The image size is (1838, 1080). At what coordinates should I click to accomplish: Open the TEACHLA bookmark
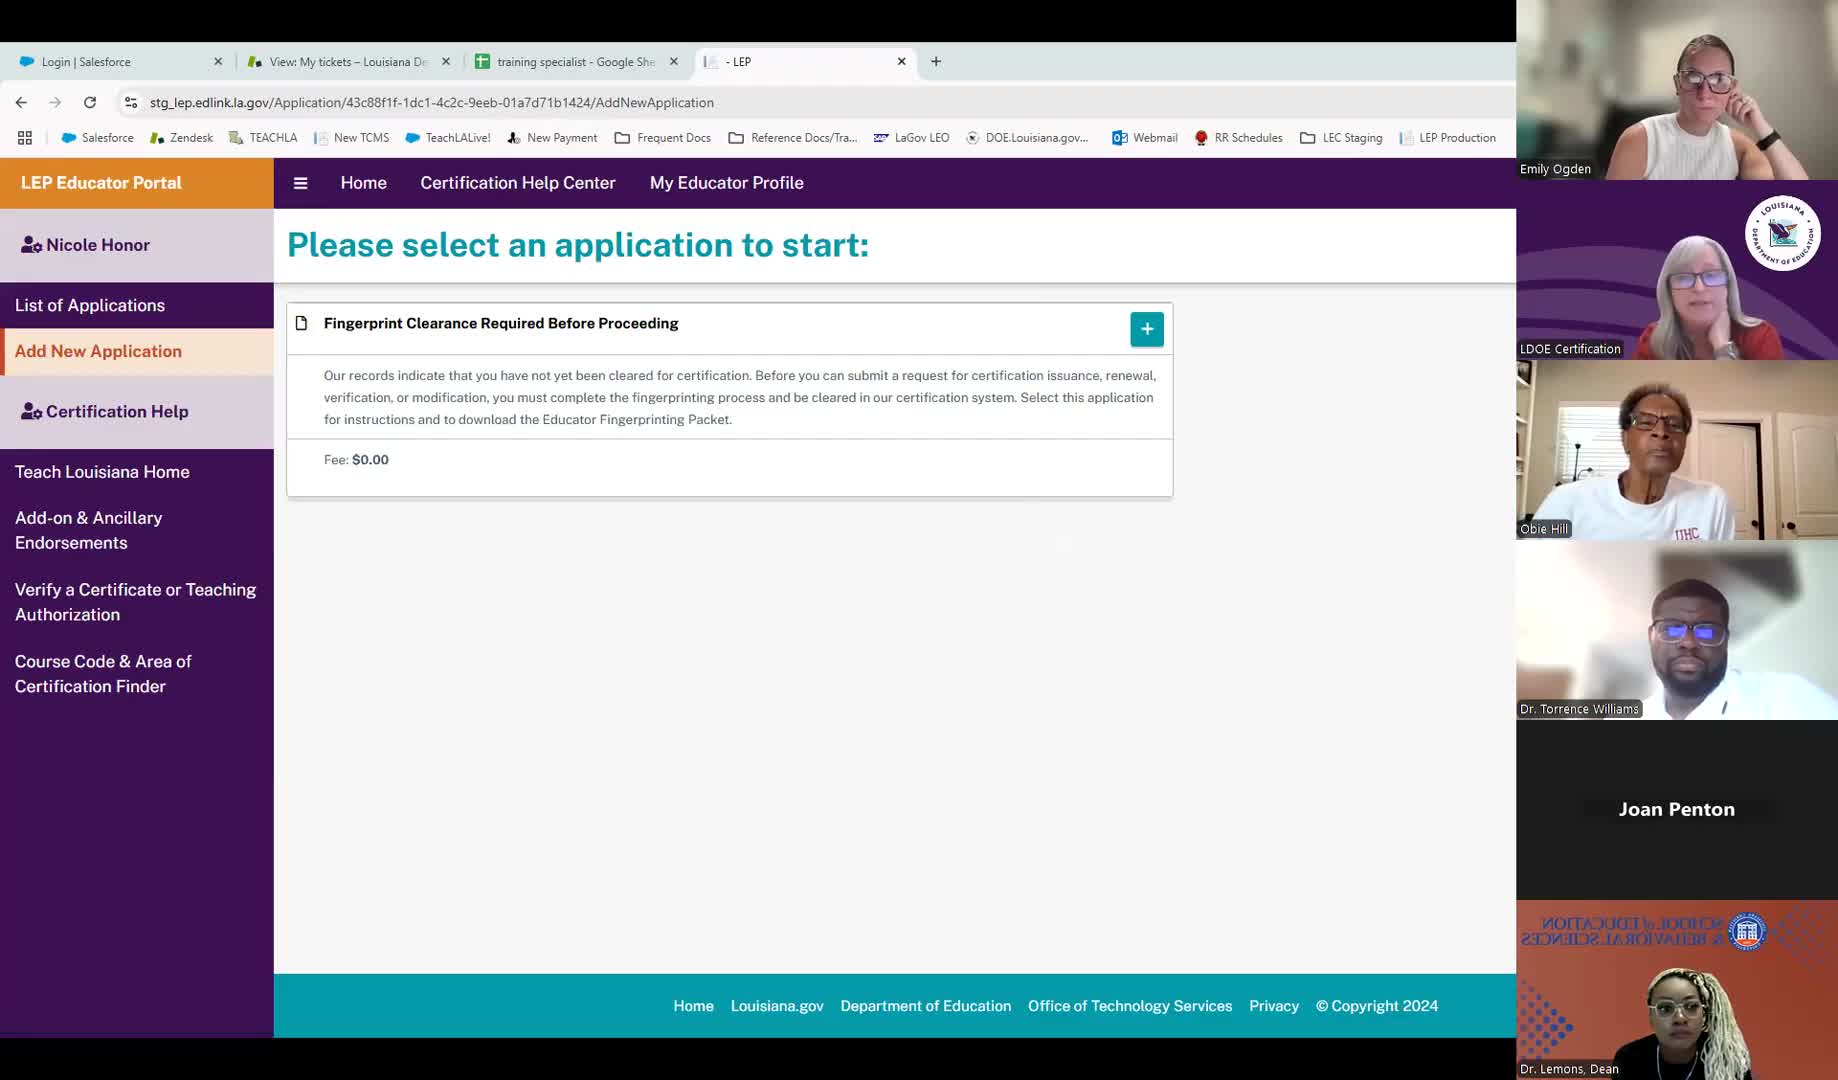click(263, 138)
